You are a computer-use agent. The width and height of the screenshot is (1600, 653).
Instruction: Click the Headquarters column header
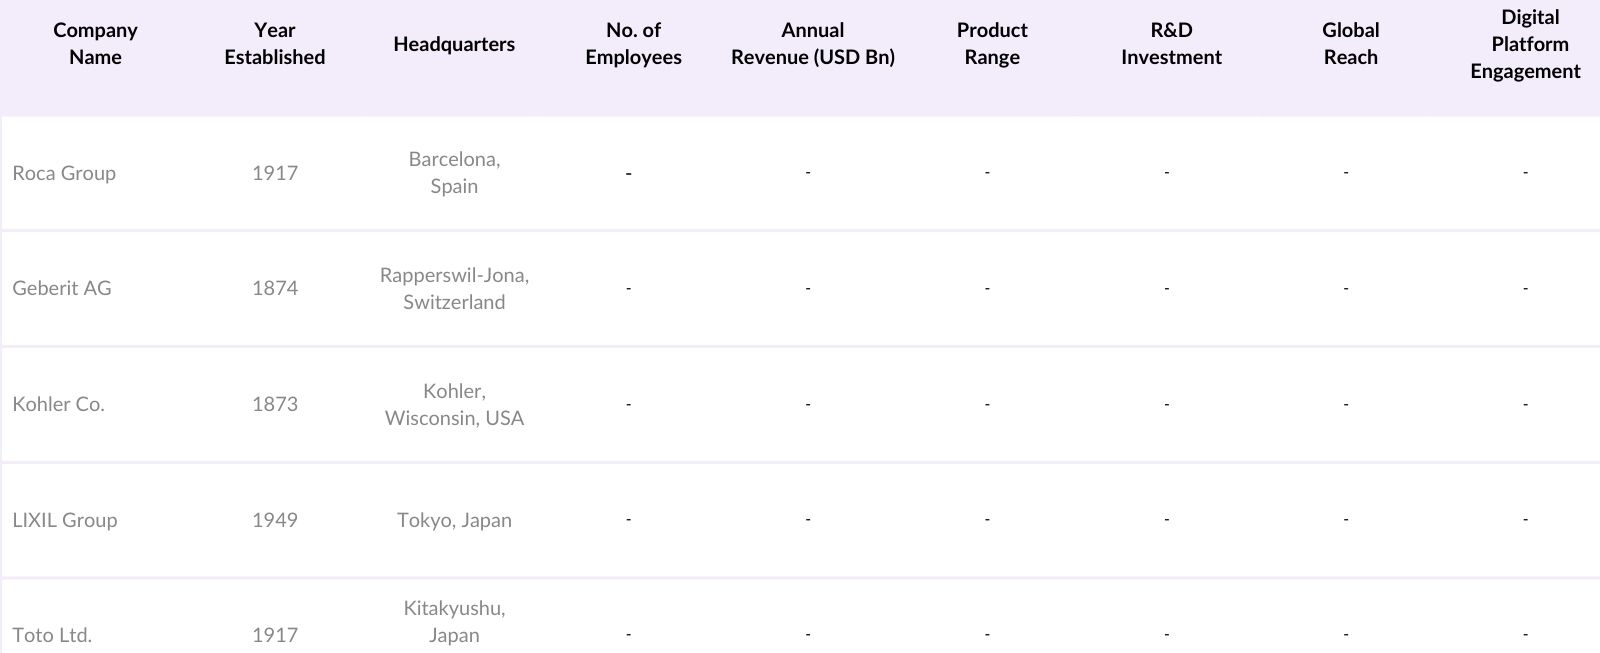454,44
